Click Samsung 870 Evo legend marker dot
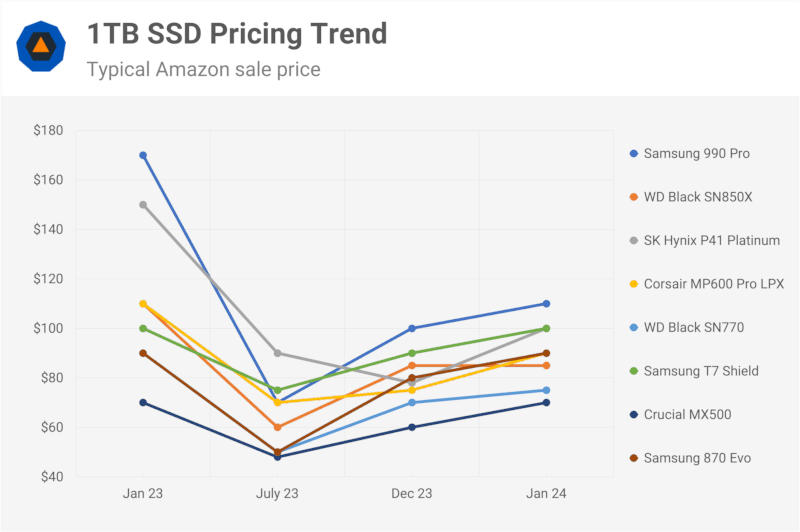Image resolution: width=800 pixels, height=532 pixels. (x=632, y=458)
